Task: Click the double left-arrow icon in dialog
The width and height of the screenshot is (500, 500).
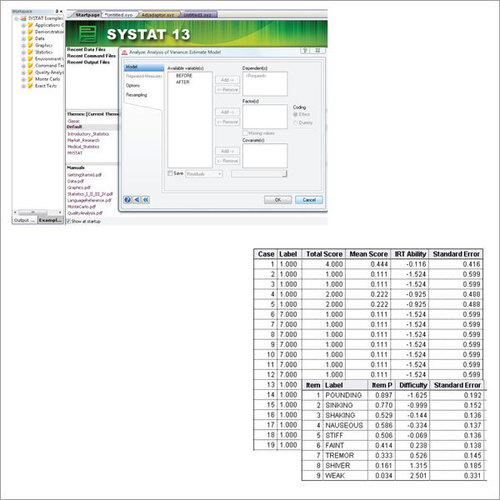Action: (146, 200)
